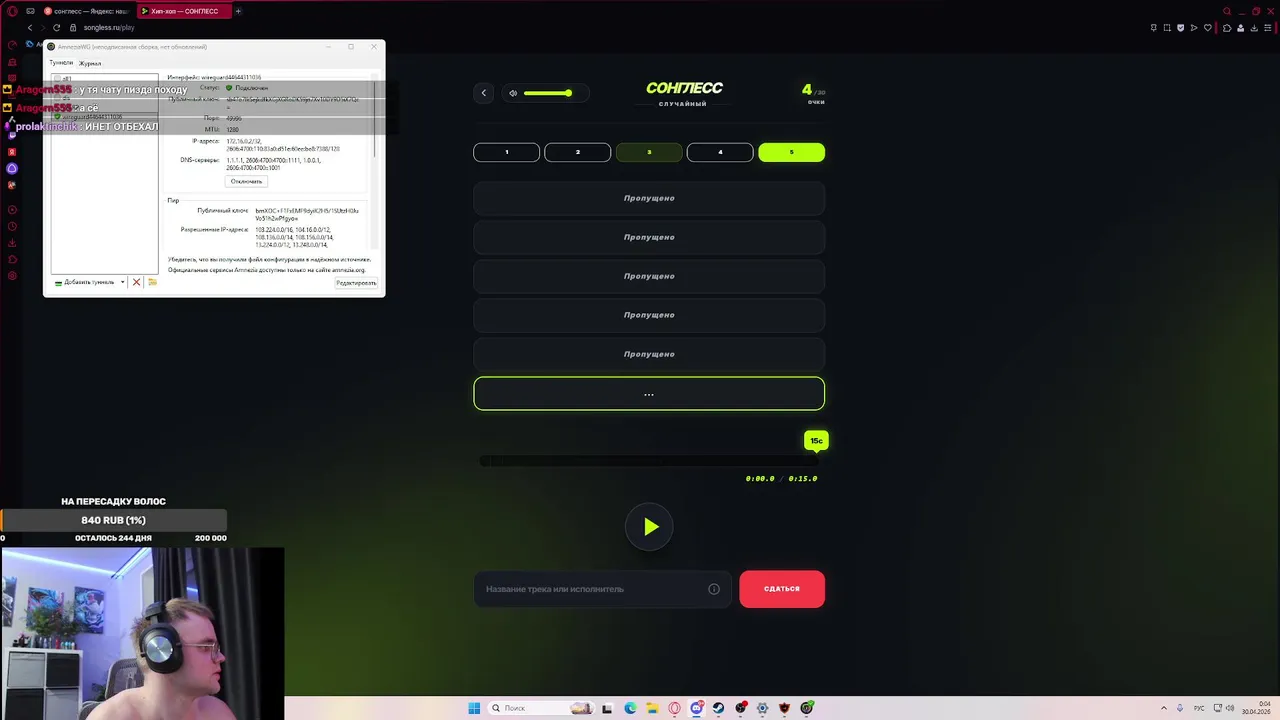1280x720 pixels.
Task: Select attempt tab 3
Action: coord(649,152)
